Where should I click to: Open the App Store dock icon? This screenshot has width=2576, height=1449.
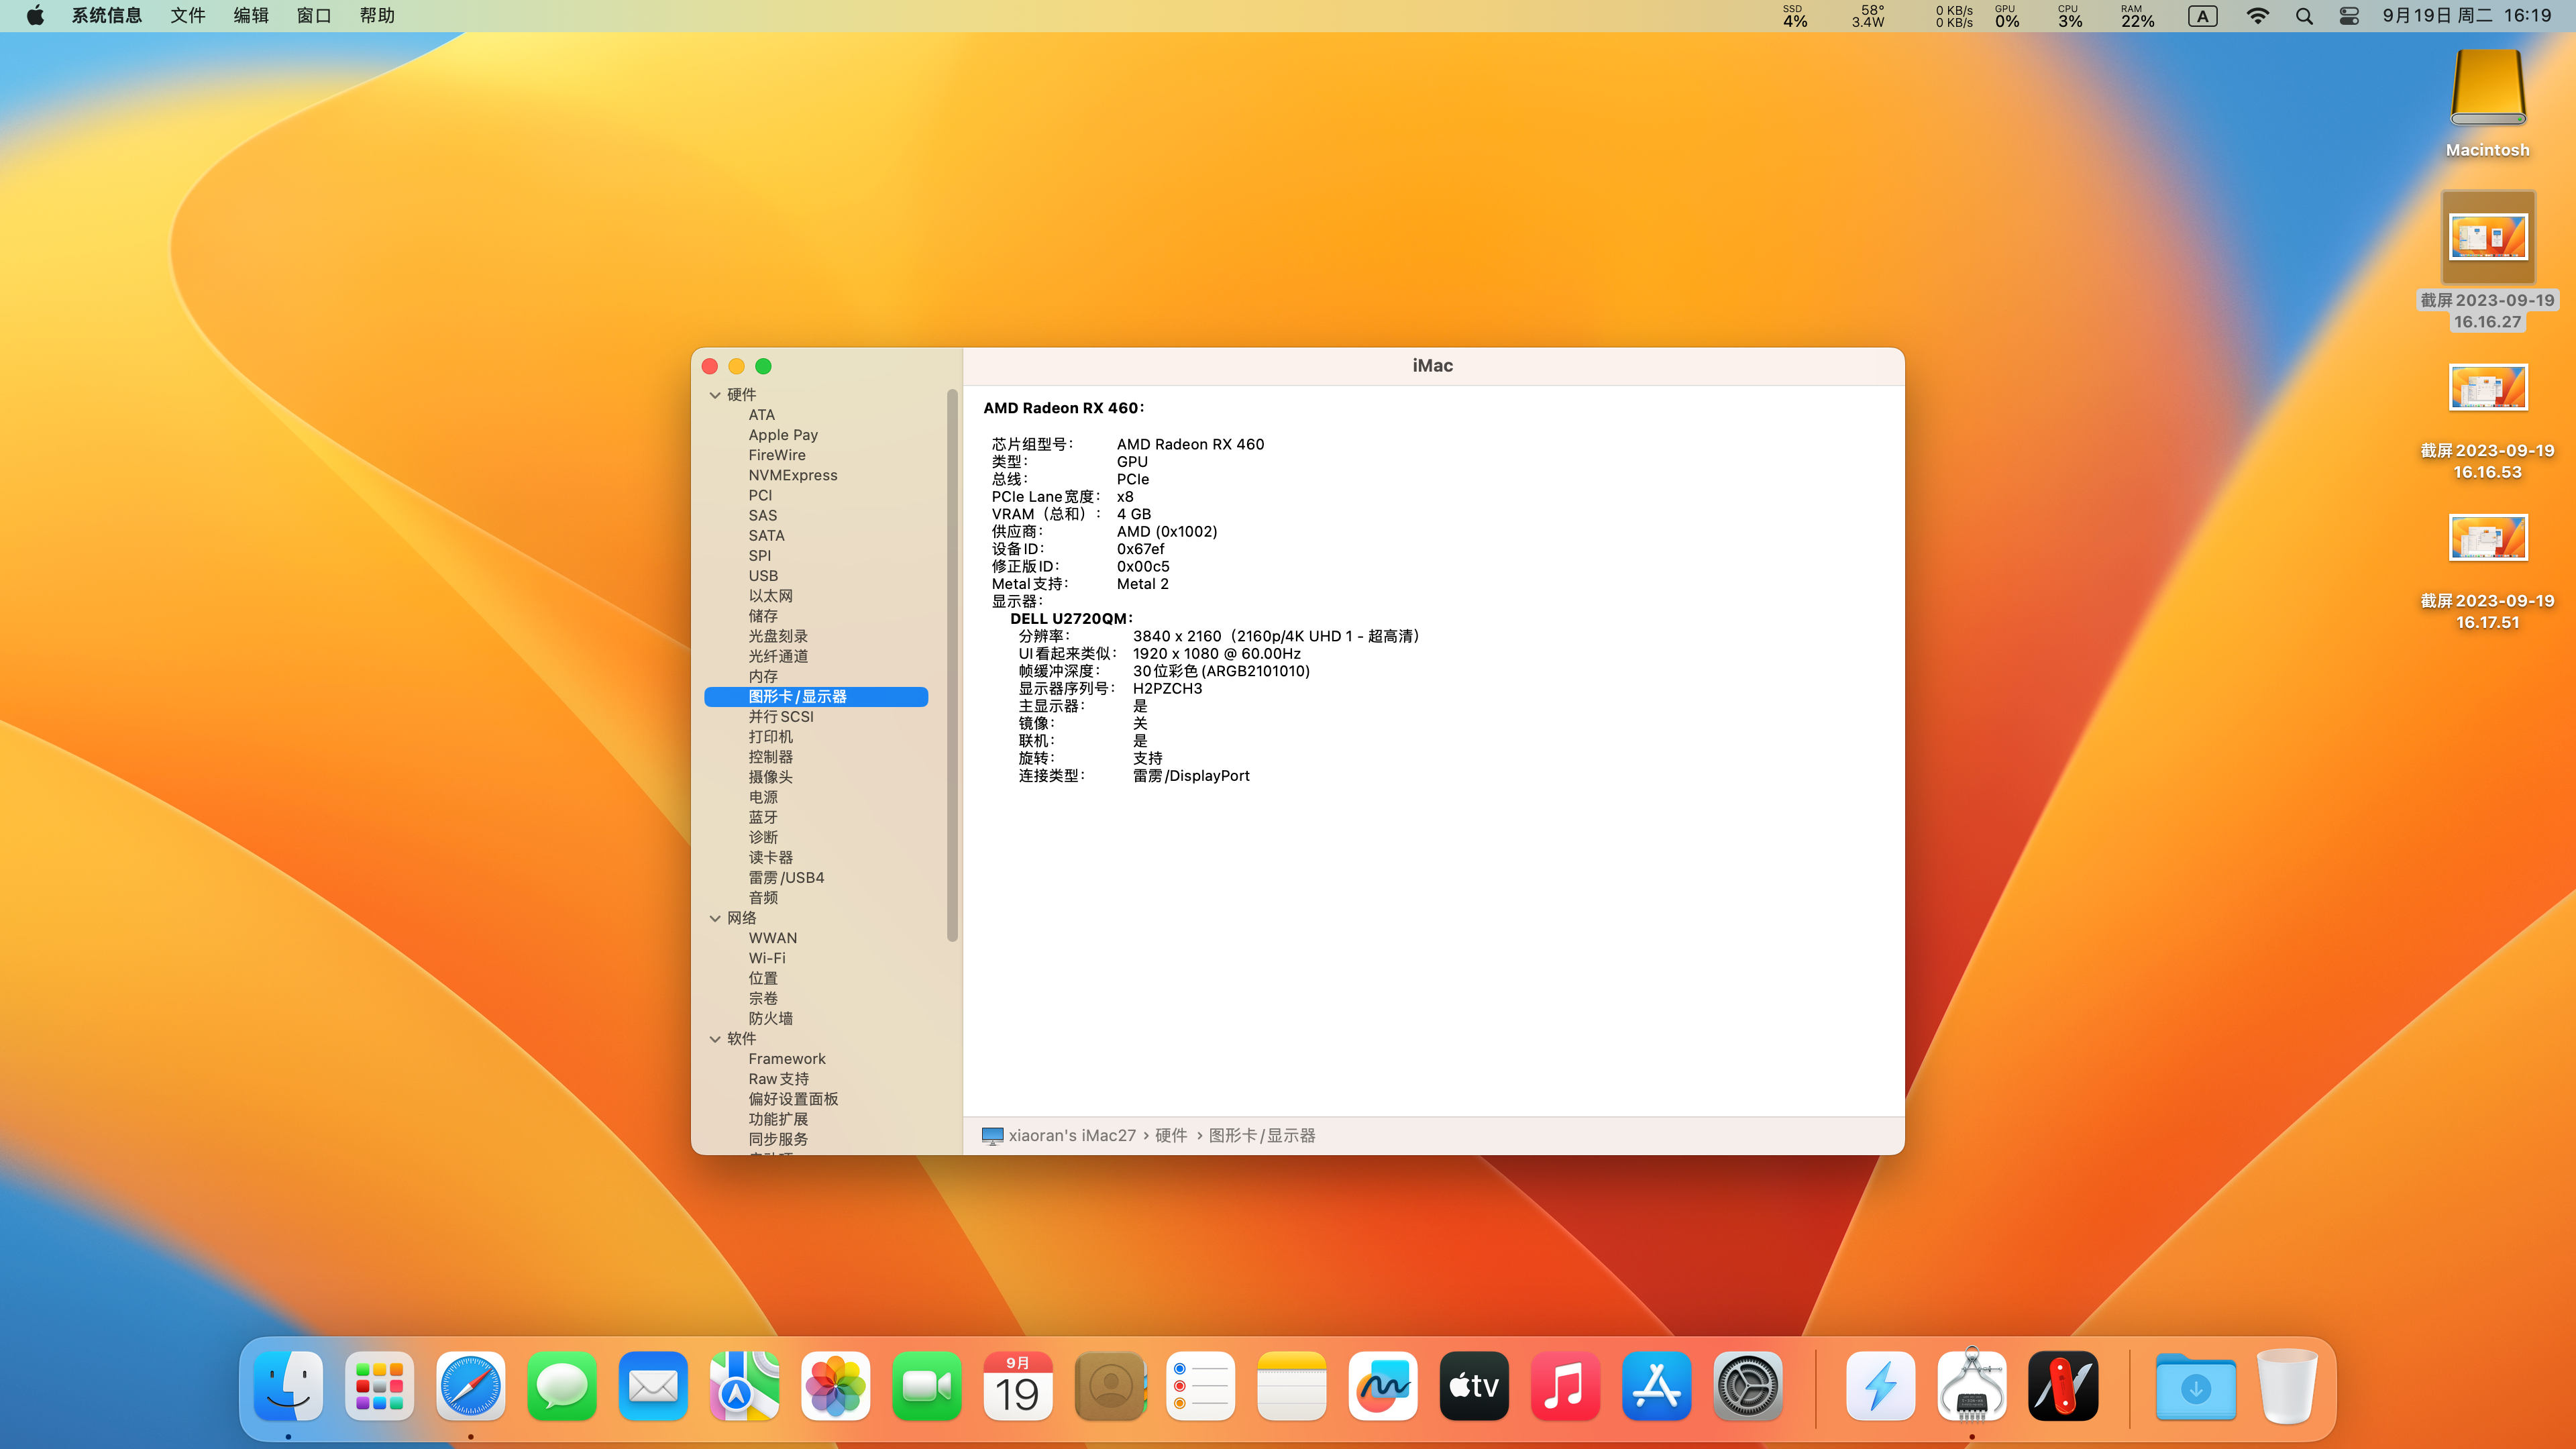1656,1386
